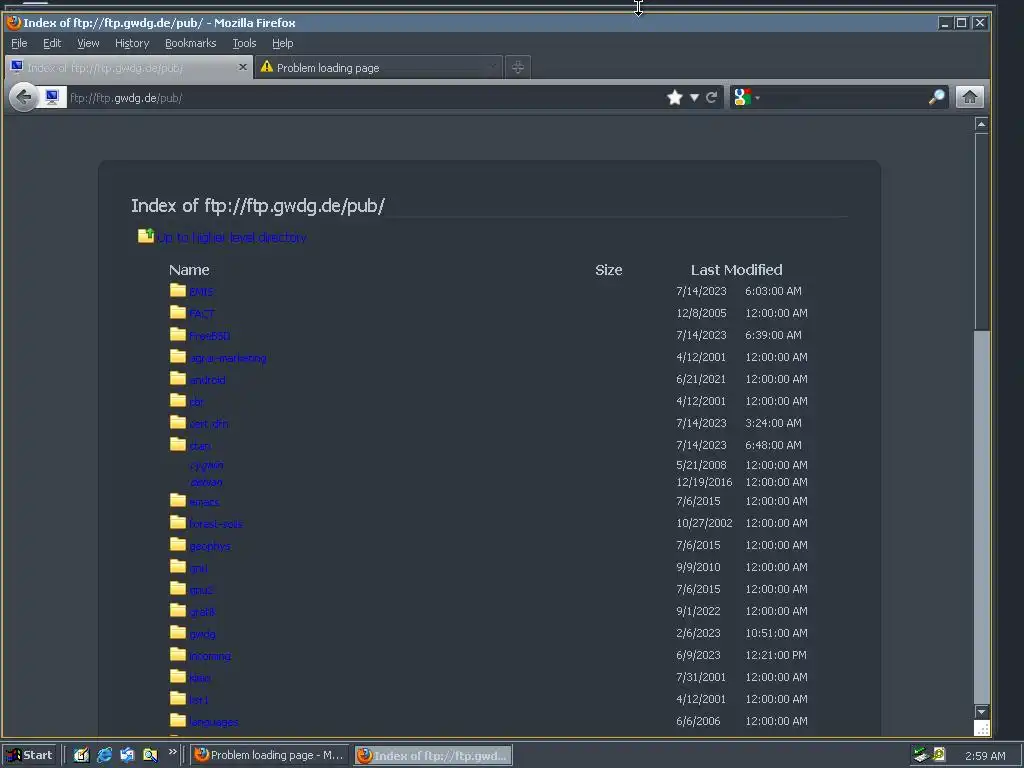Open the incoming directory link

pyautogui.click(x=210, y=656)
